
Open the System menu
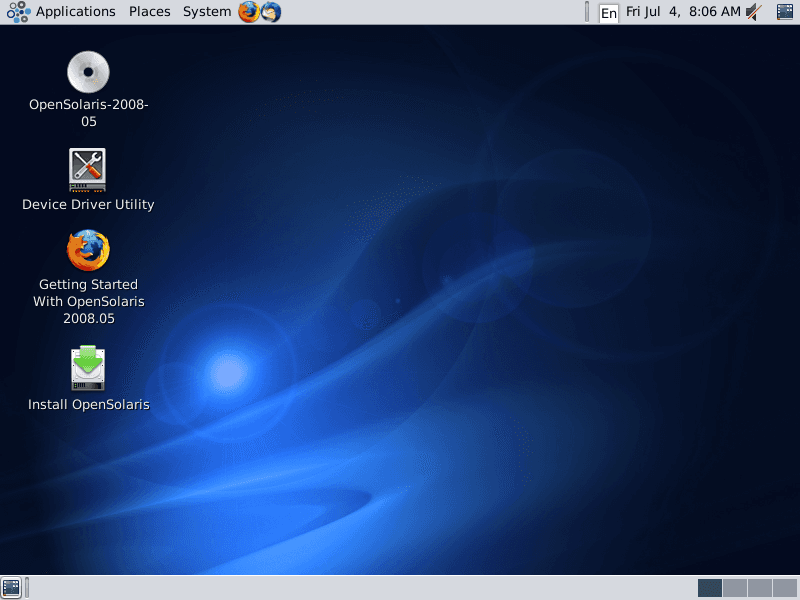[206, 12]
